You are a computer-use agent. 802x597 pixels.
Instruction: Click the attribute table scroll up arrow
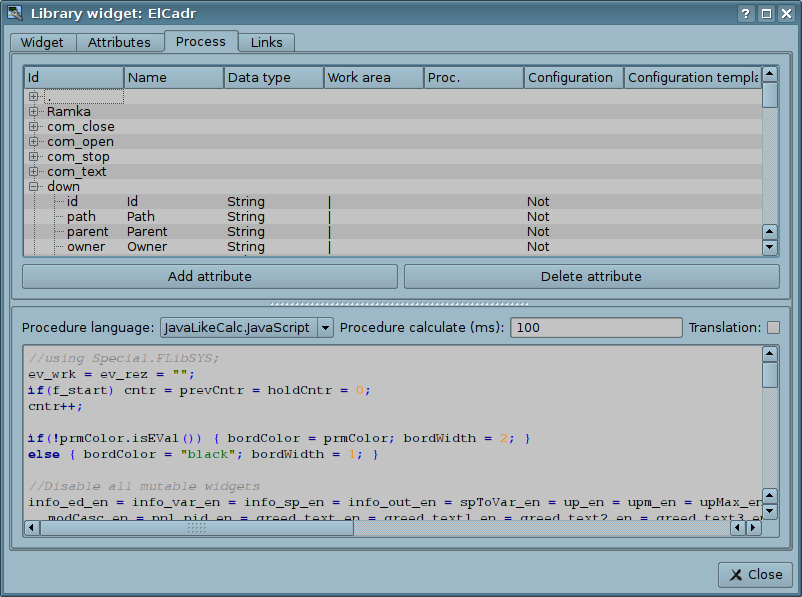pyautogui.click(x=769, y=74)
